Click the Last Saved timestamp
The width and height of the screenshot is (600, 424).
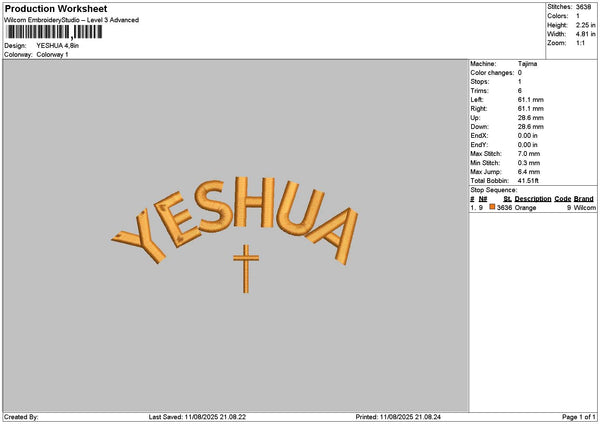click(x=197, y=417)
